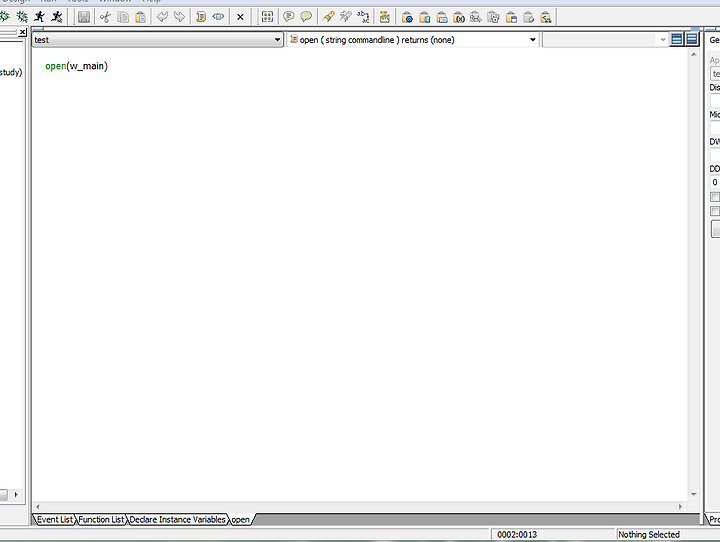Comment selection with lined speech-bubble icon

click(288, 17)
